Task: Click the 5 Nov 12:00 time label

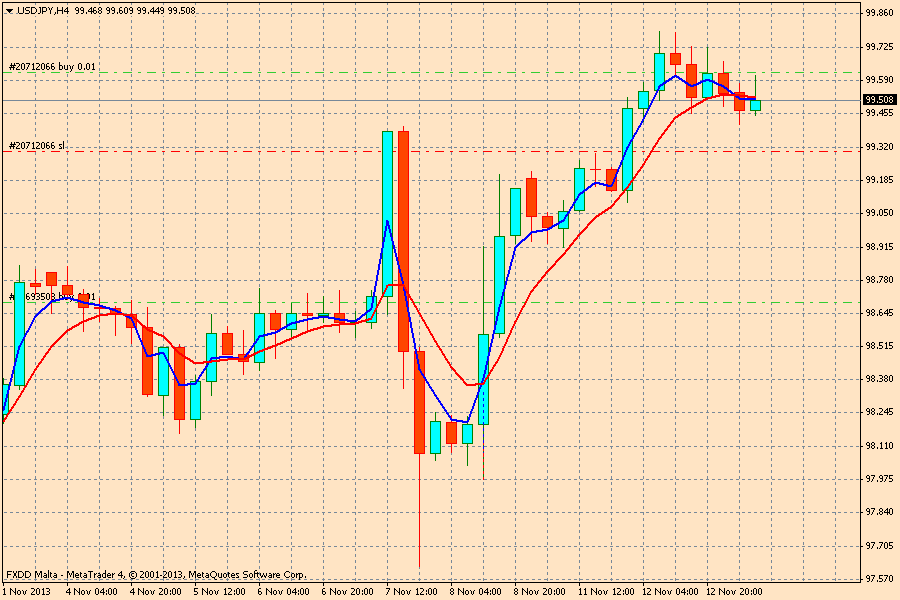Action: point(220,591)
